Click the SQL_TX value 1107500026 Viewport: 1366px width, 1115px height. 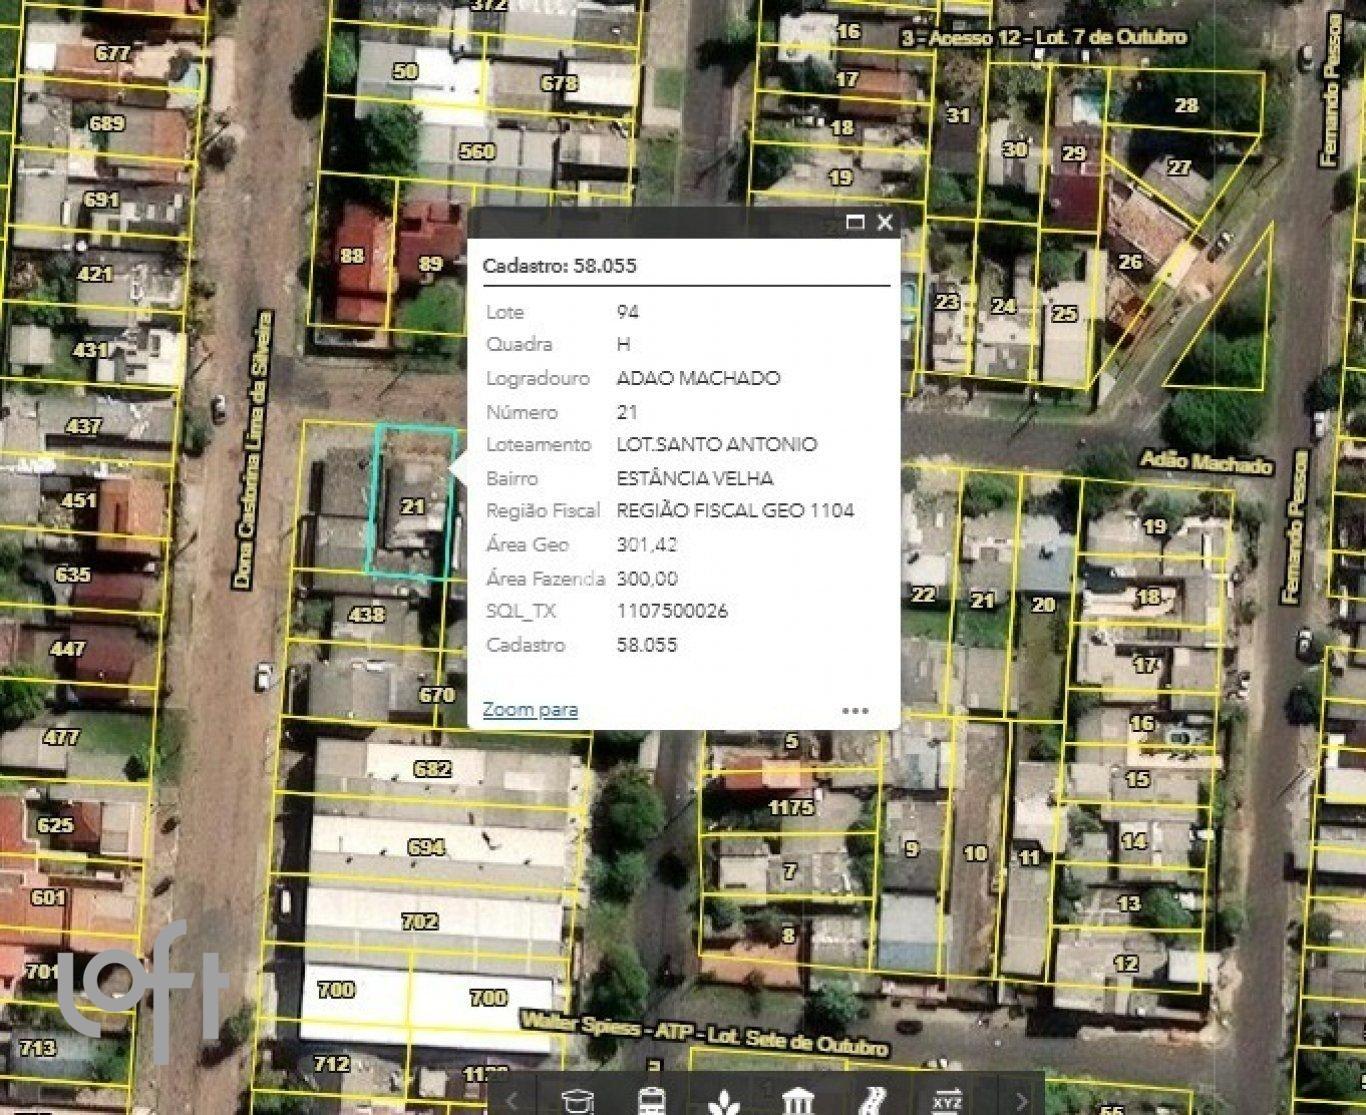pos(672,611)
